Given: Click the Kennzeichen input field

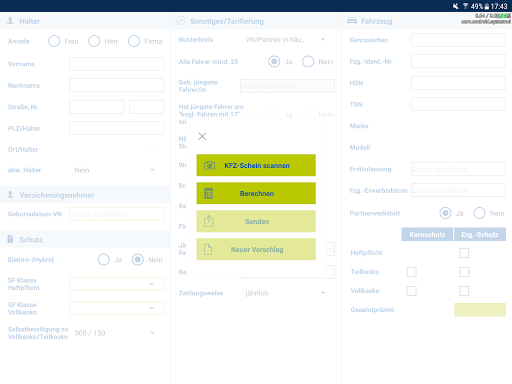Looking at the screenshot, I should [x=458, y=40].
